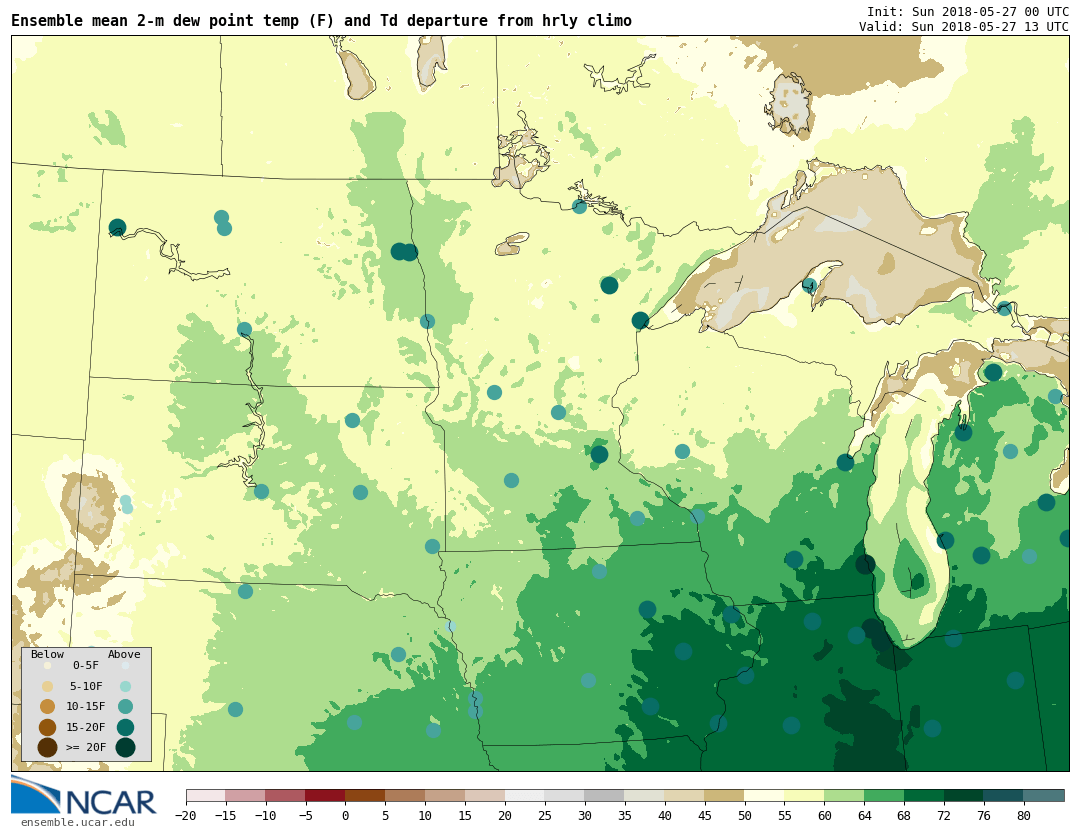Image resolution: width=1080 pixels, height=834 pixels.
Task: Click the Below 5-10F tan legend circle
Action: pyautogui.click(x=47, y=687)
